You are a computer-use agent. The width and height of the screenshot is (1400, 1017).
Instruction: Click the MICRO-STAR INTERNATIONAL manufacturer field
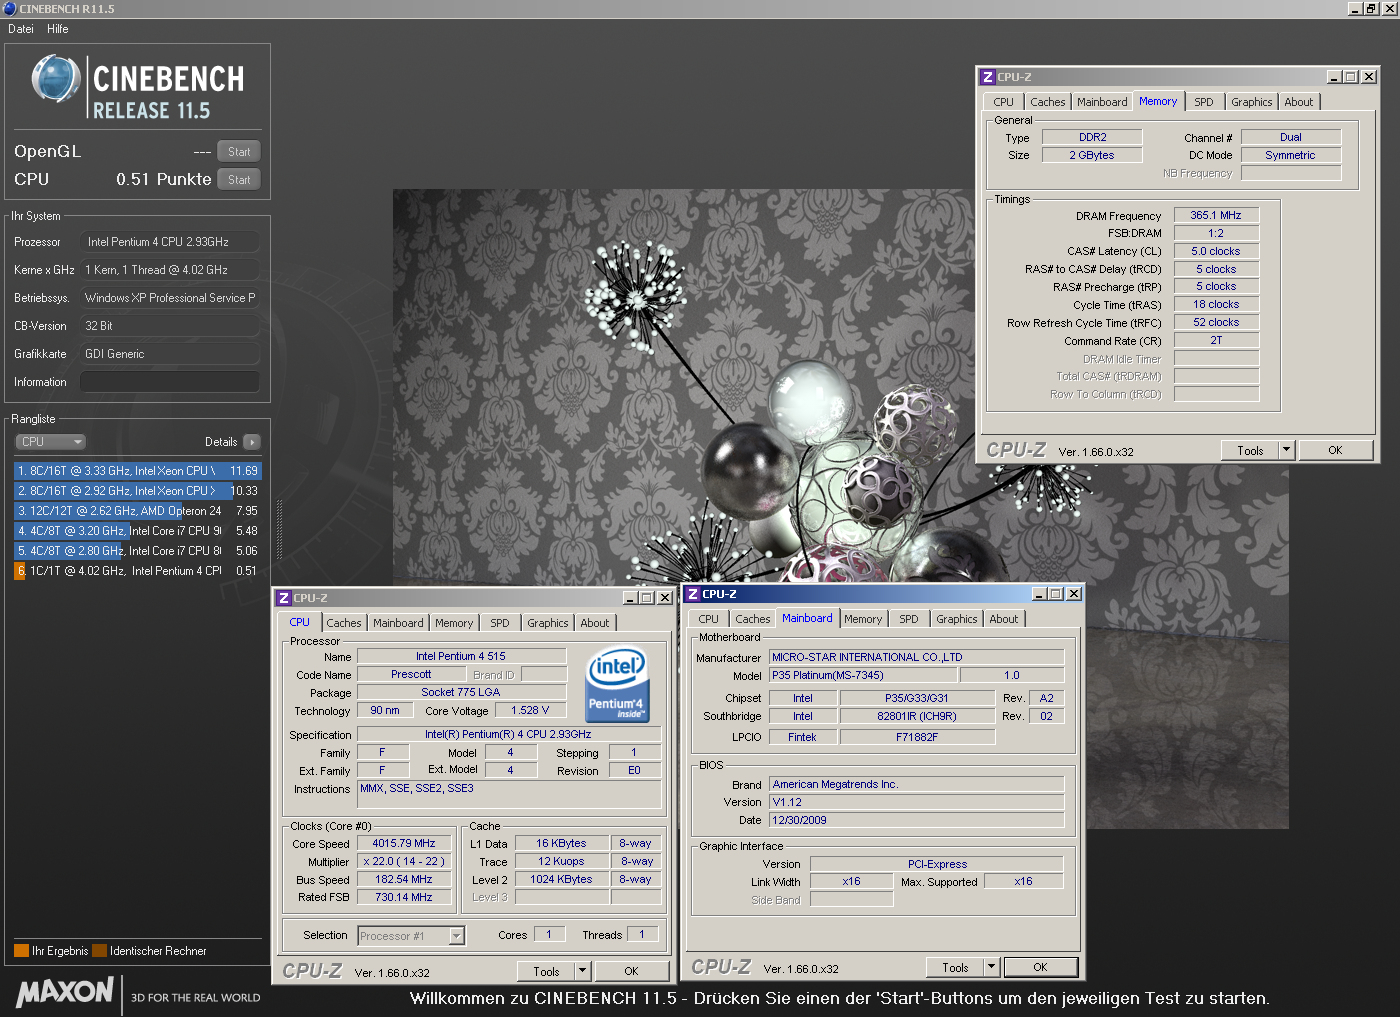point(917,657)
